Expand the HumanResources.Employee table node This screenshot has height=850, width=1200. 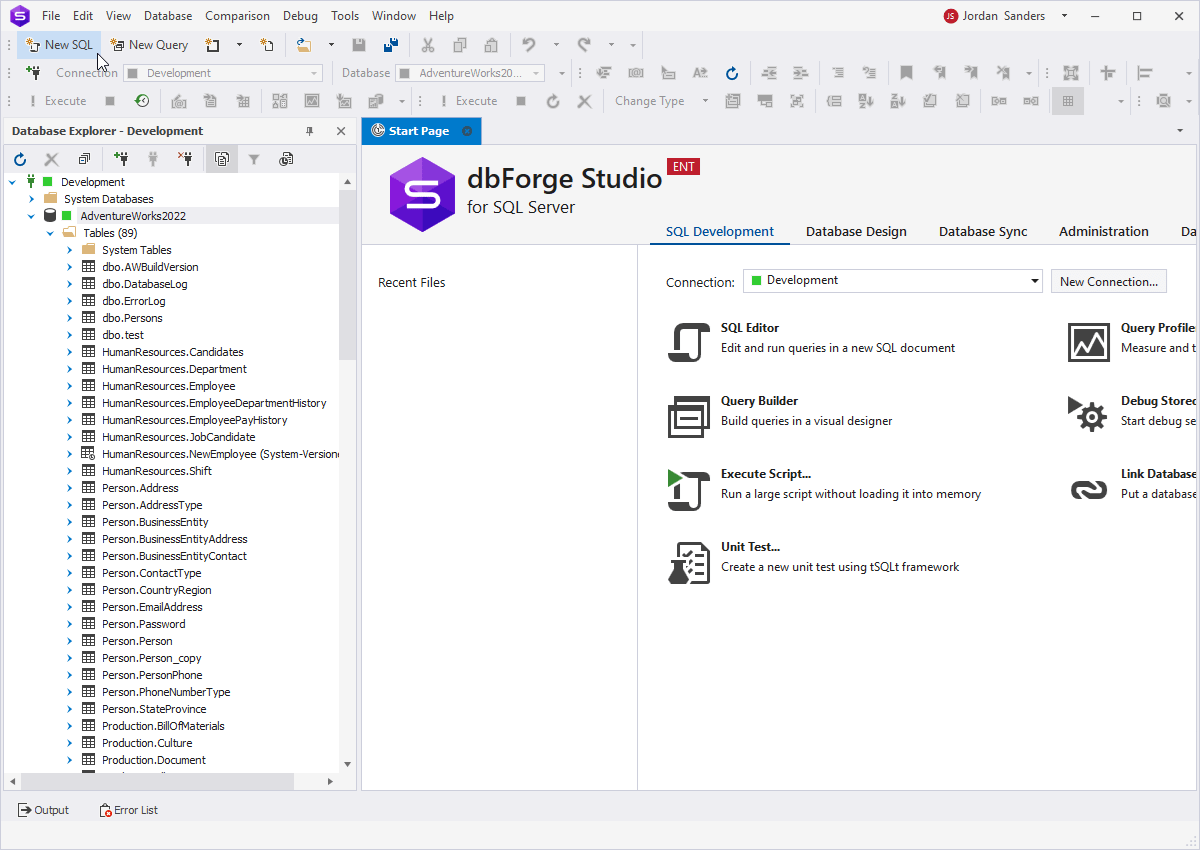(x=69, y=386)
